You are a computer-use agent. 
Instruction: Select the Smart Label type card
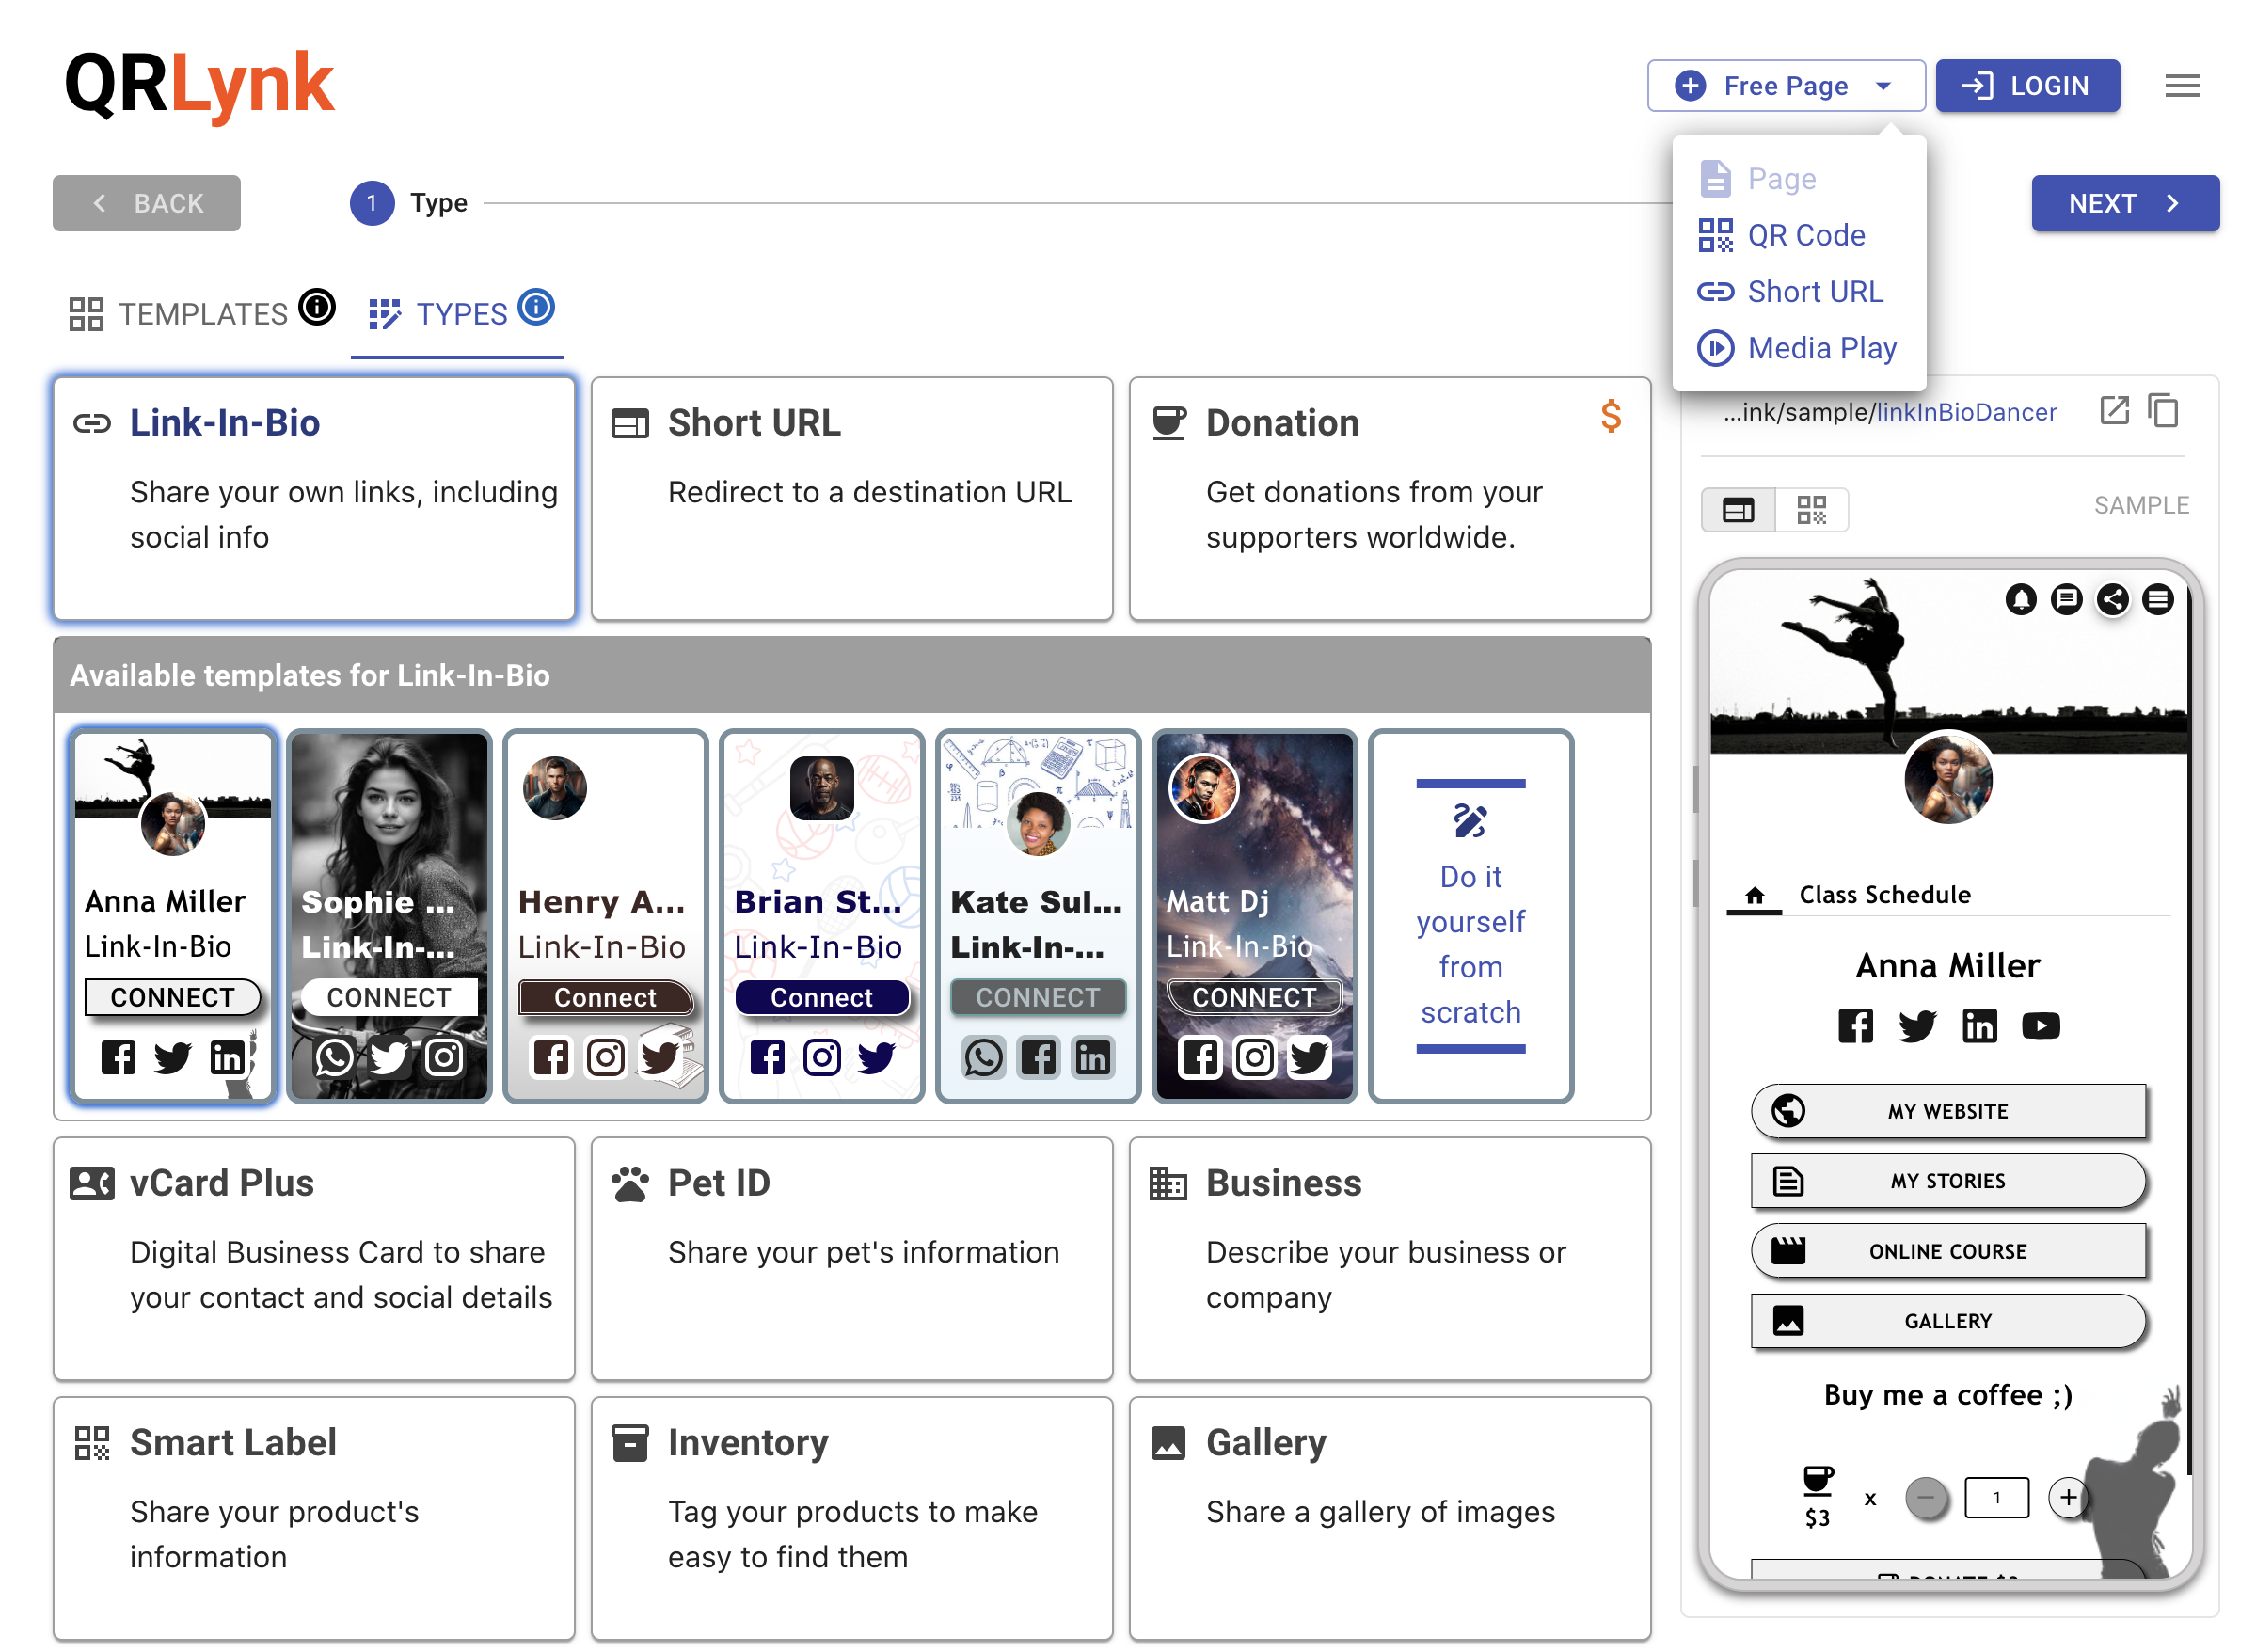(x=314, y=1518)
